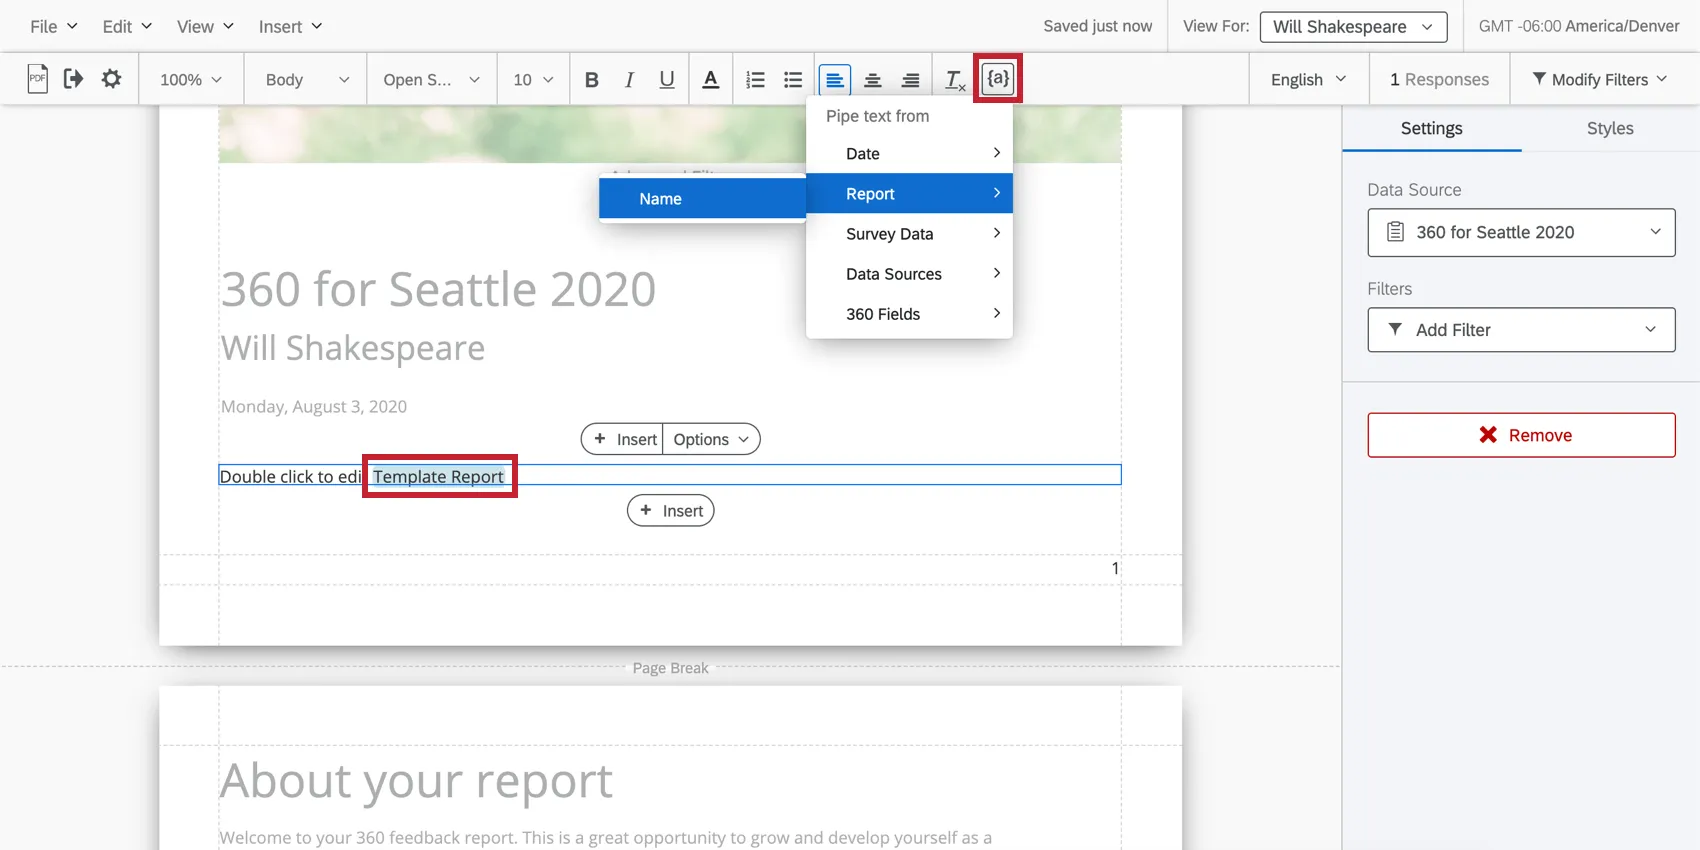This screenshot has width=1700, height=850.
Task: Clear text formatting
Action: pyautogui.click(x=955, y=80)
